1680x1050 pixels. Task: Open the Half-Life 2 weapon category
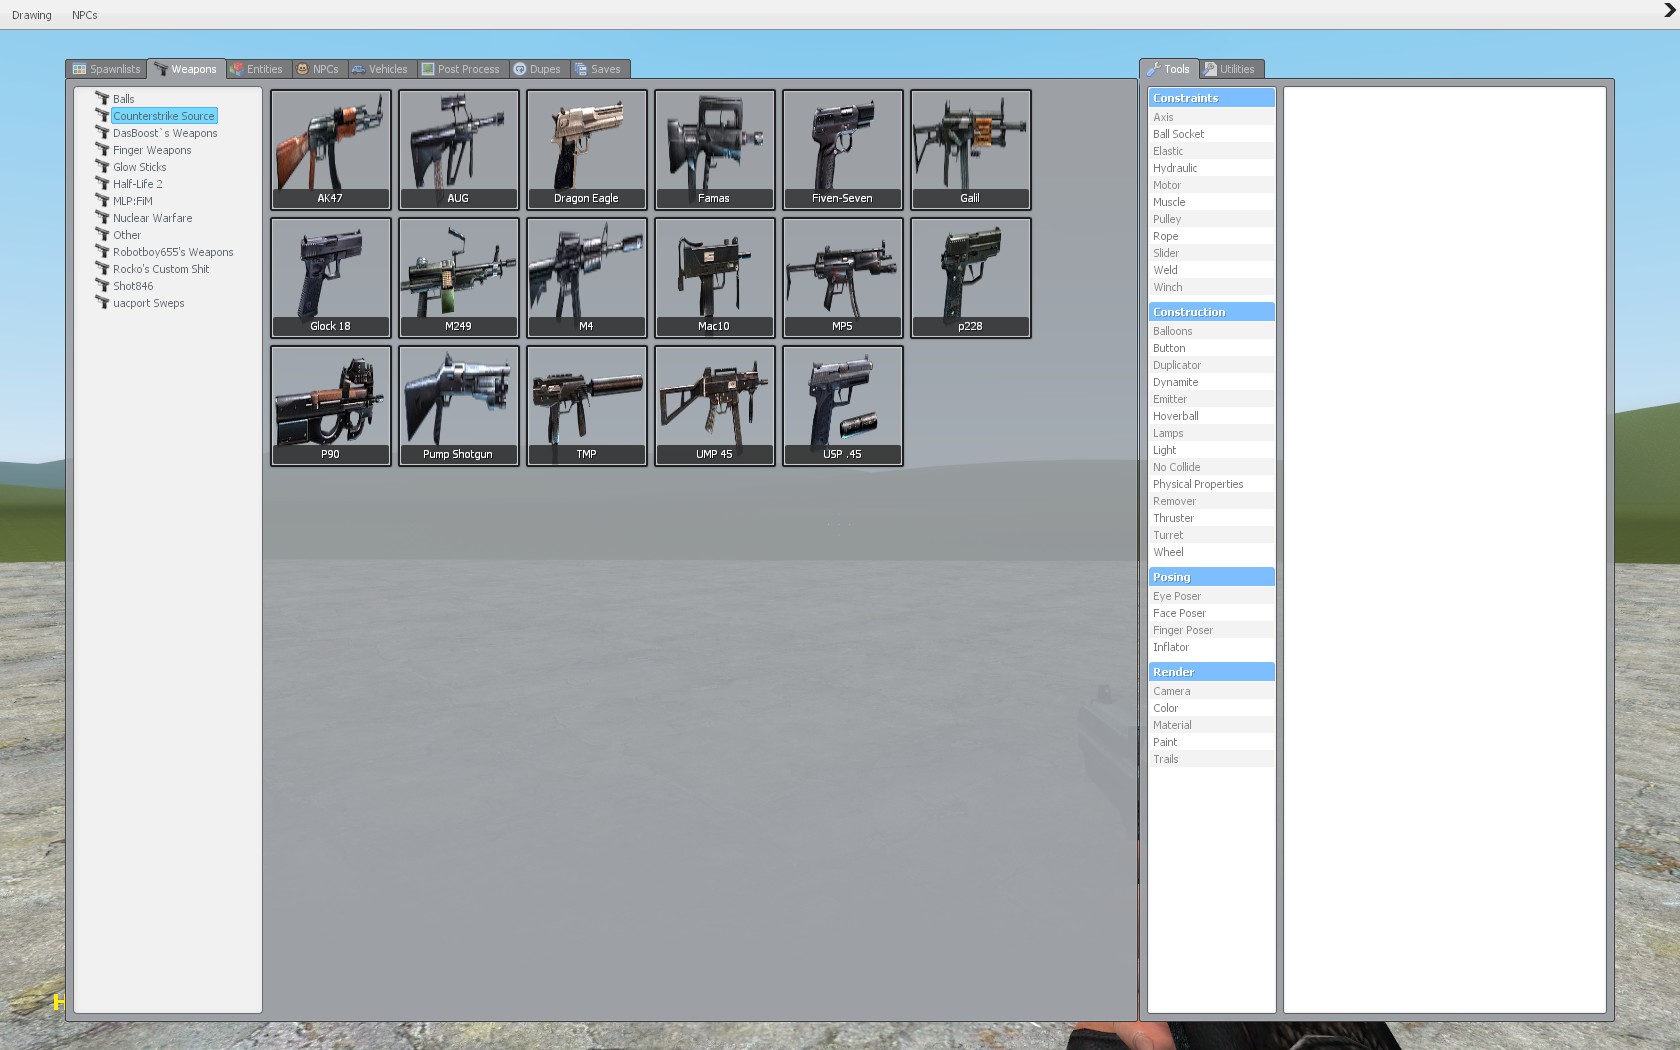[137, 184]
